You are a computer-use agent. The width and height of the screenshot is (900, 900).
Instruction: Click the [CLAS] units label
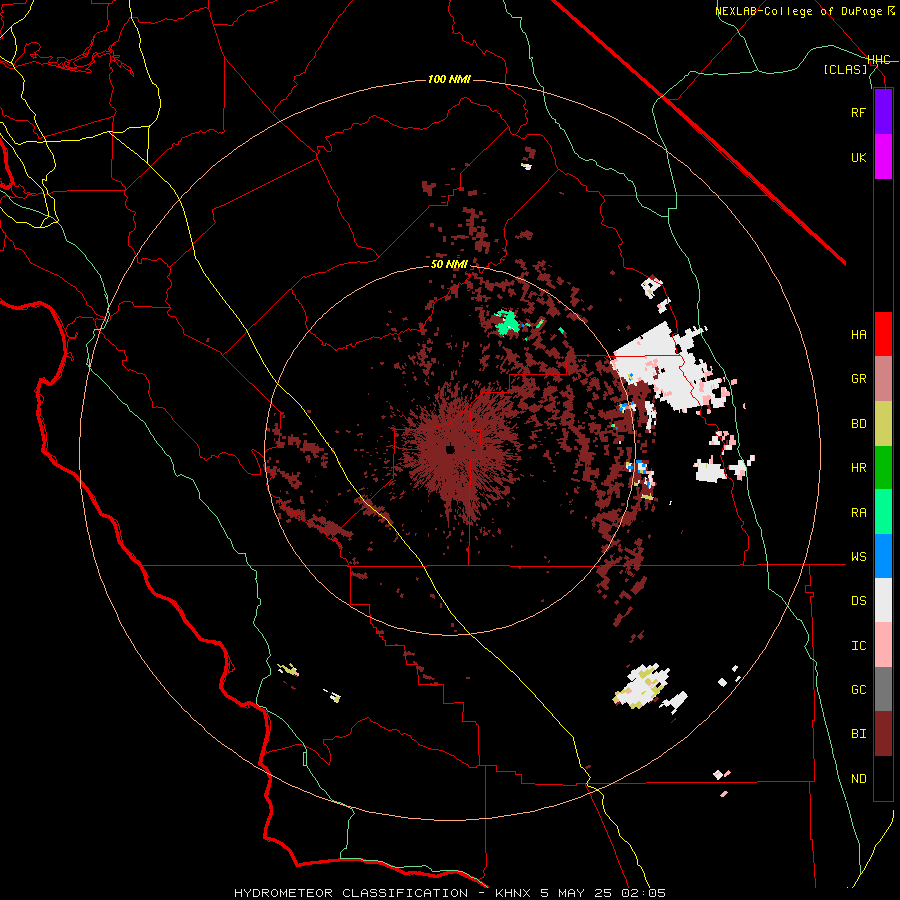coord(845,69)
